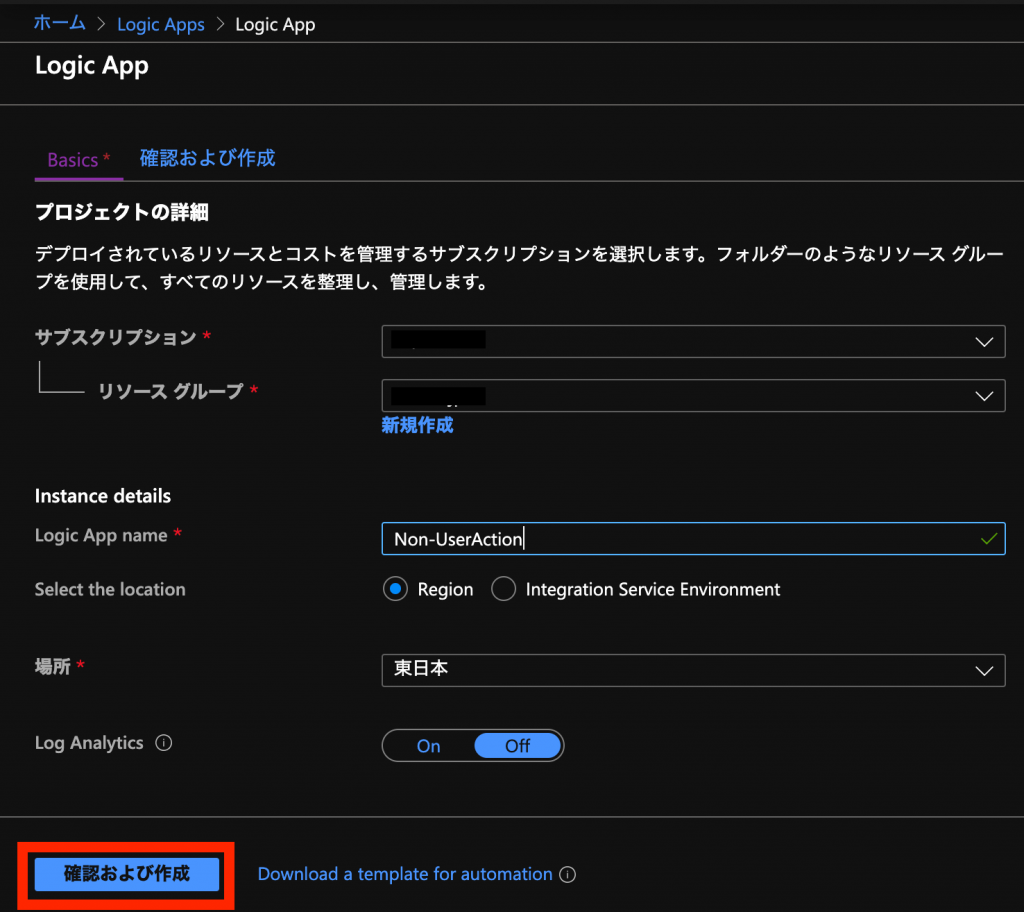Viewport: 1024px width, 912px height.
Task: Select the Region radio button
Action: pyautogui.click(x=395, y=589)
